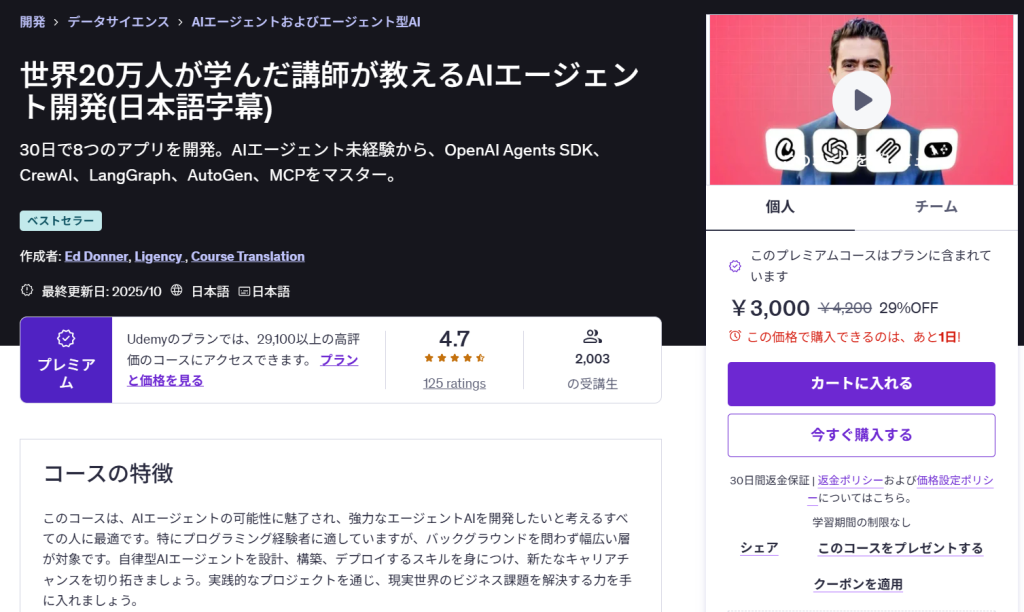1024x612 pixels.
Task: Click the closed captions subtitle icon
Action: pos(243,292)
